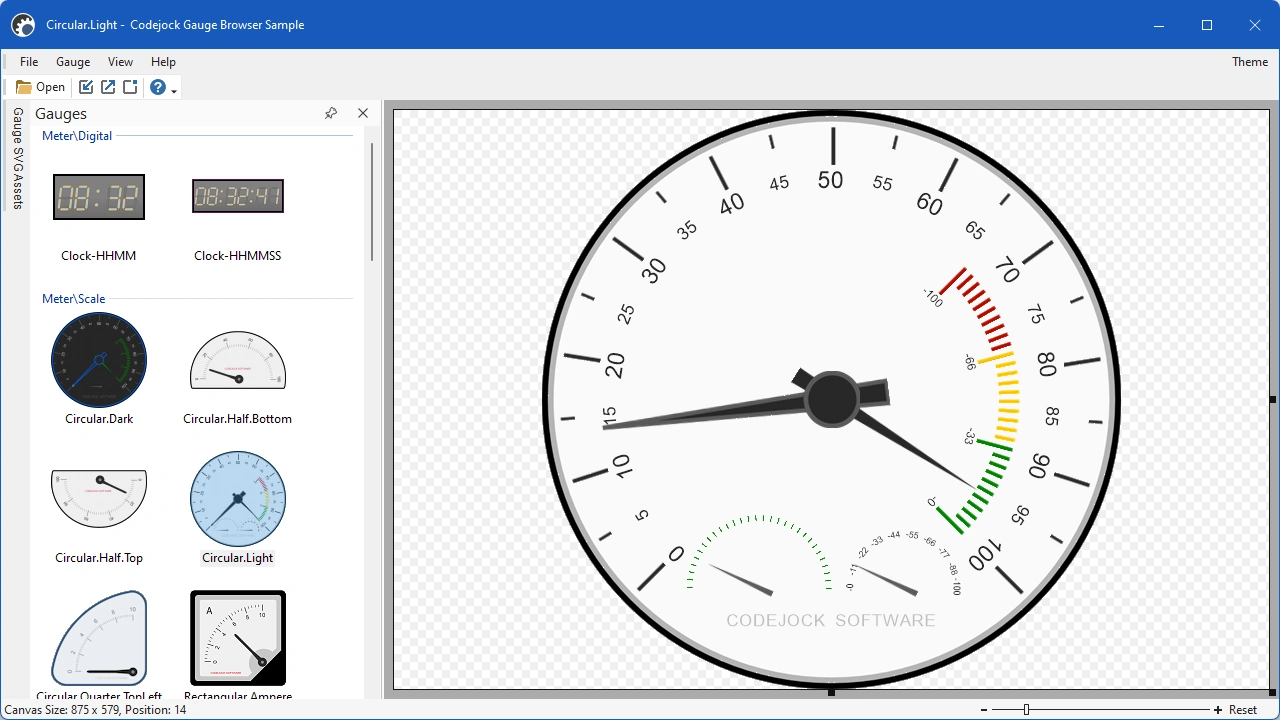
Task: Click the Open folder toolbar button
Action: click(x=41, y=87)
